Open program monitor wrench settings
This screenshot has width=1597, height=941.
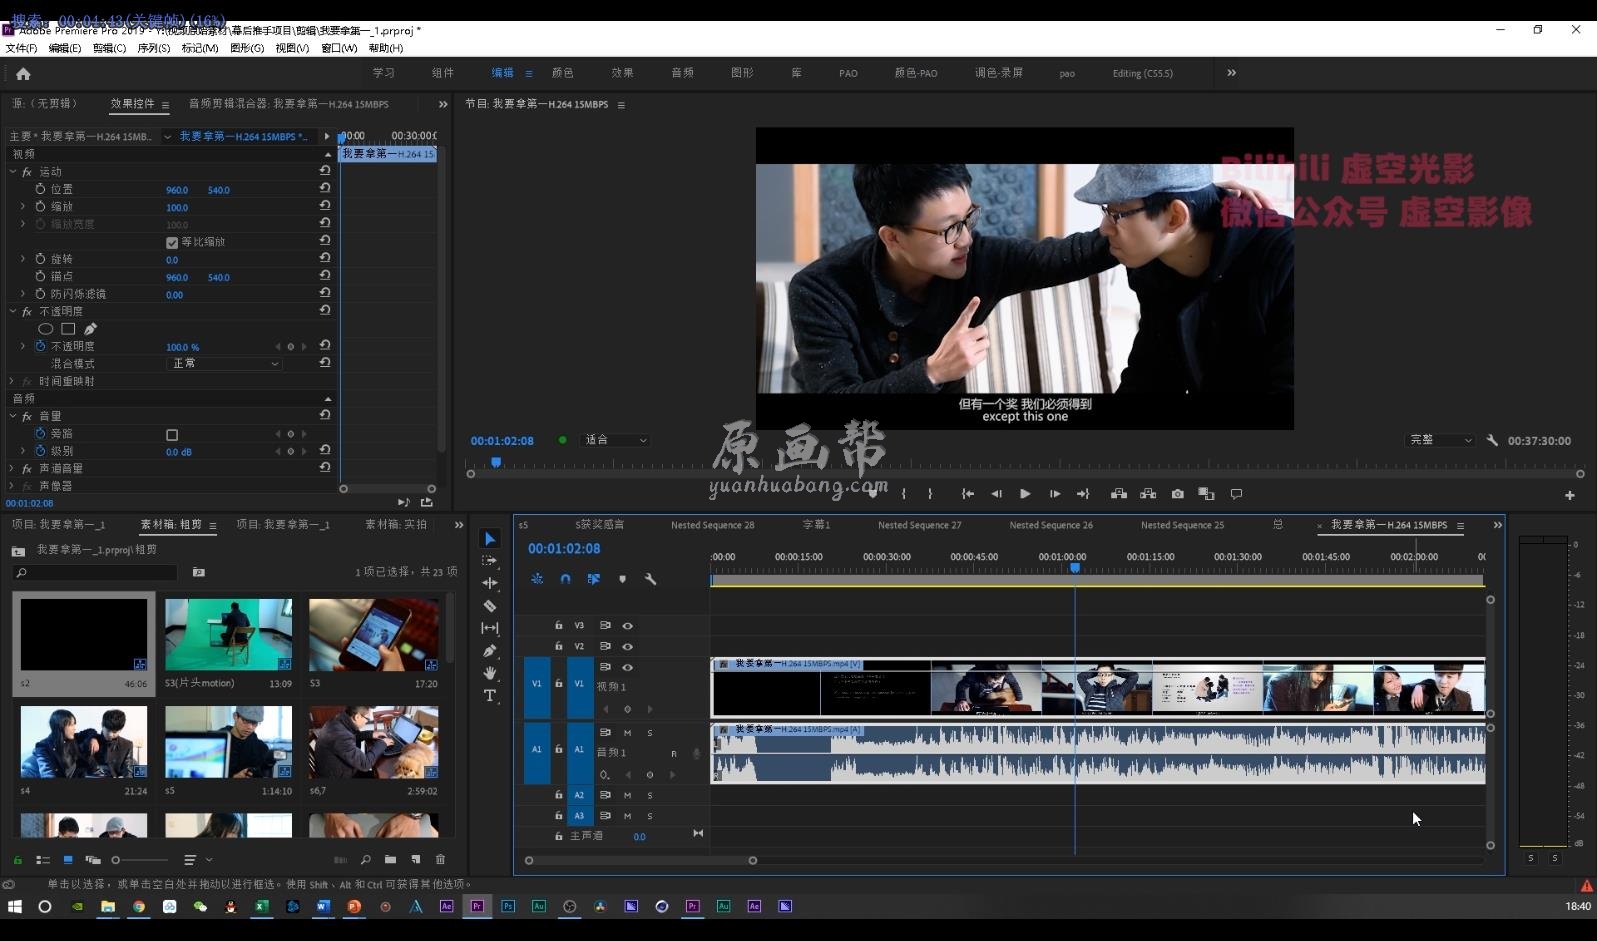click(x=1492, y=440)
